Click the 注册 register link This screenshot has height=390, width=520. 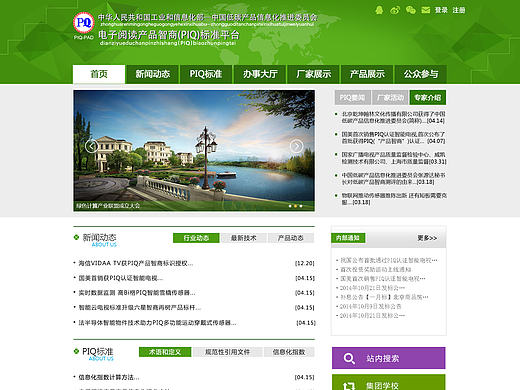(x=459, y=10)
